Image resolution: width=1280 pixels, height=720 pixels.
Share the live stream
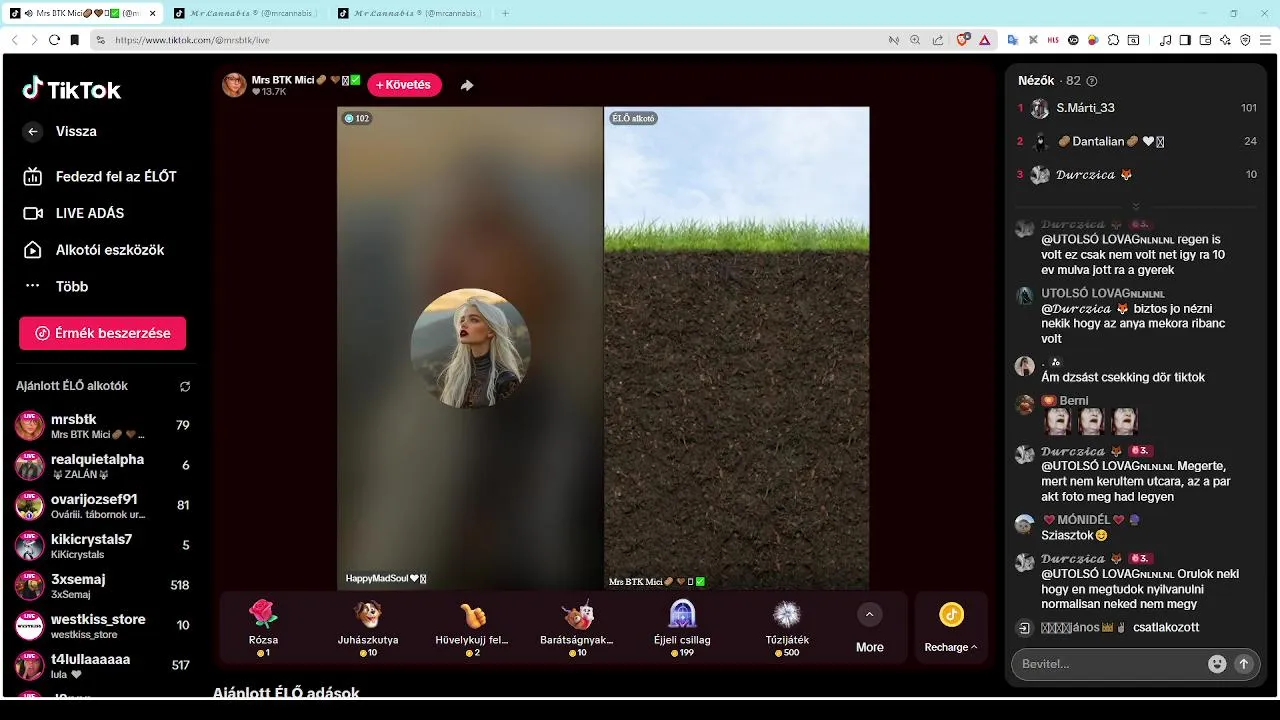[467, 85]
